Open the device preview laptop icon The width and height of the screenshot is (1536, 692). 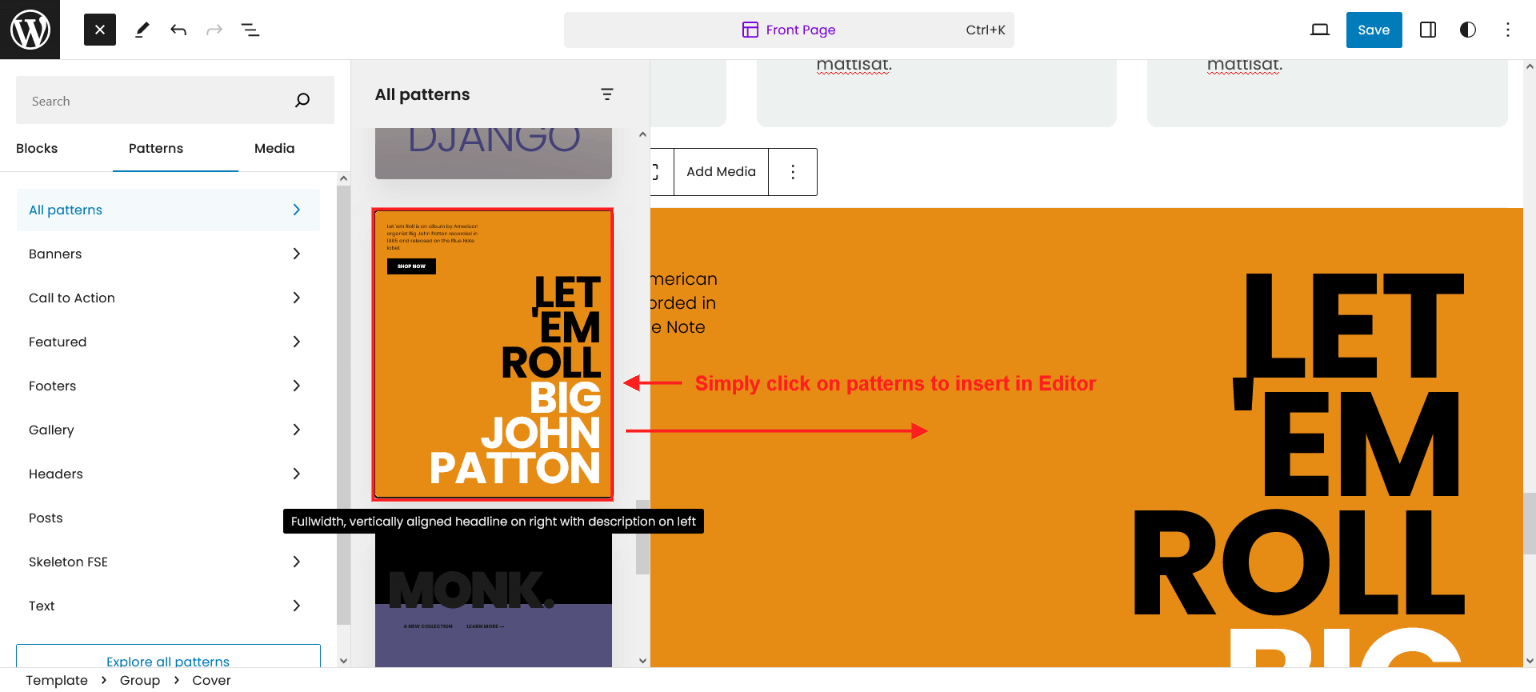(1320, 30)
